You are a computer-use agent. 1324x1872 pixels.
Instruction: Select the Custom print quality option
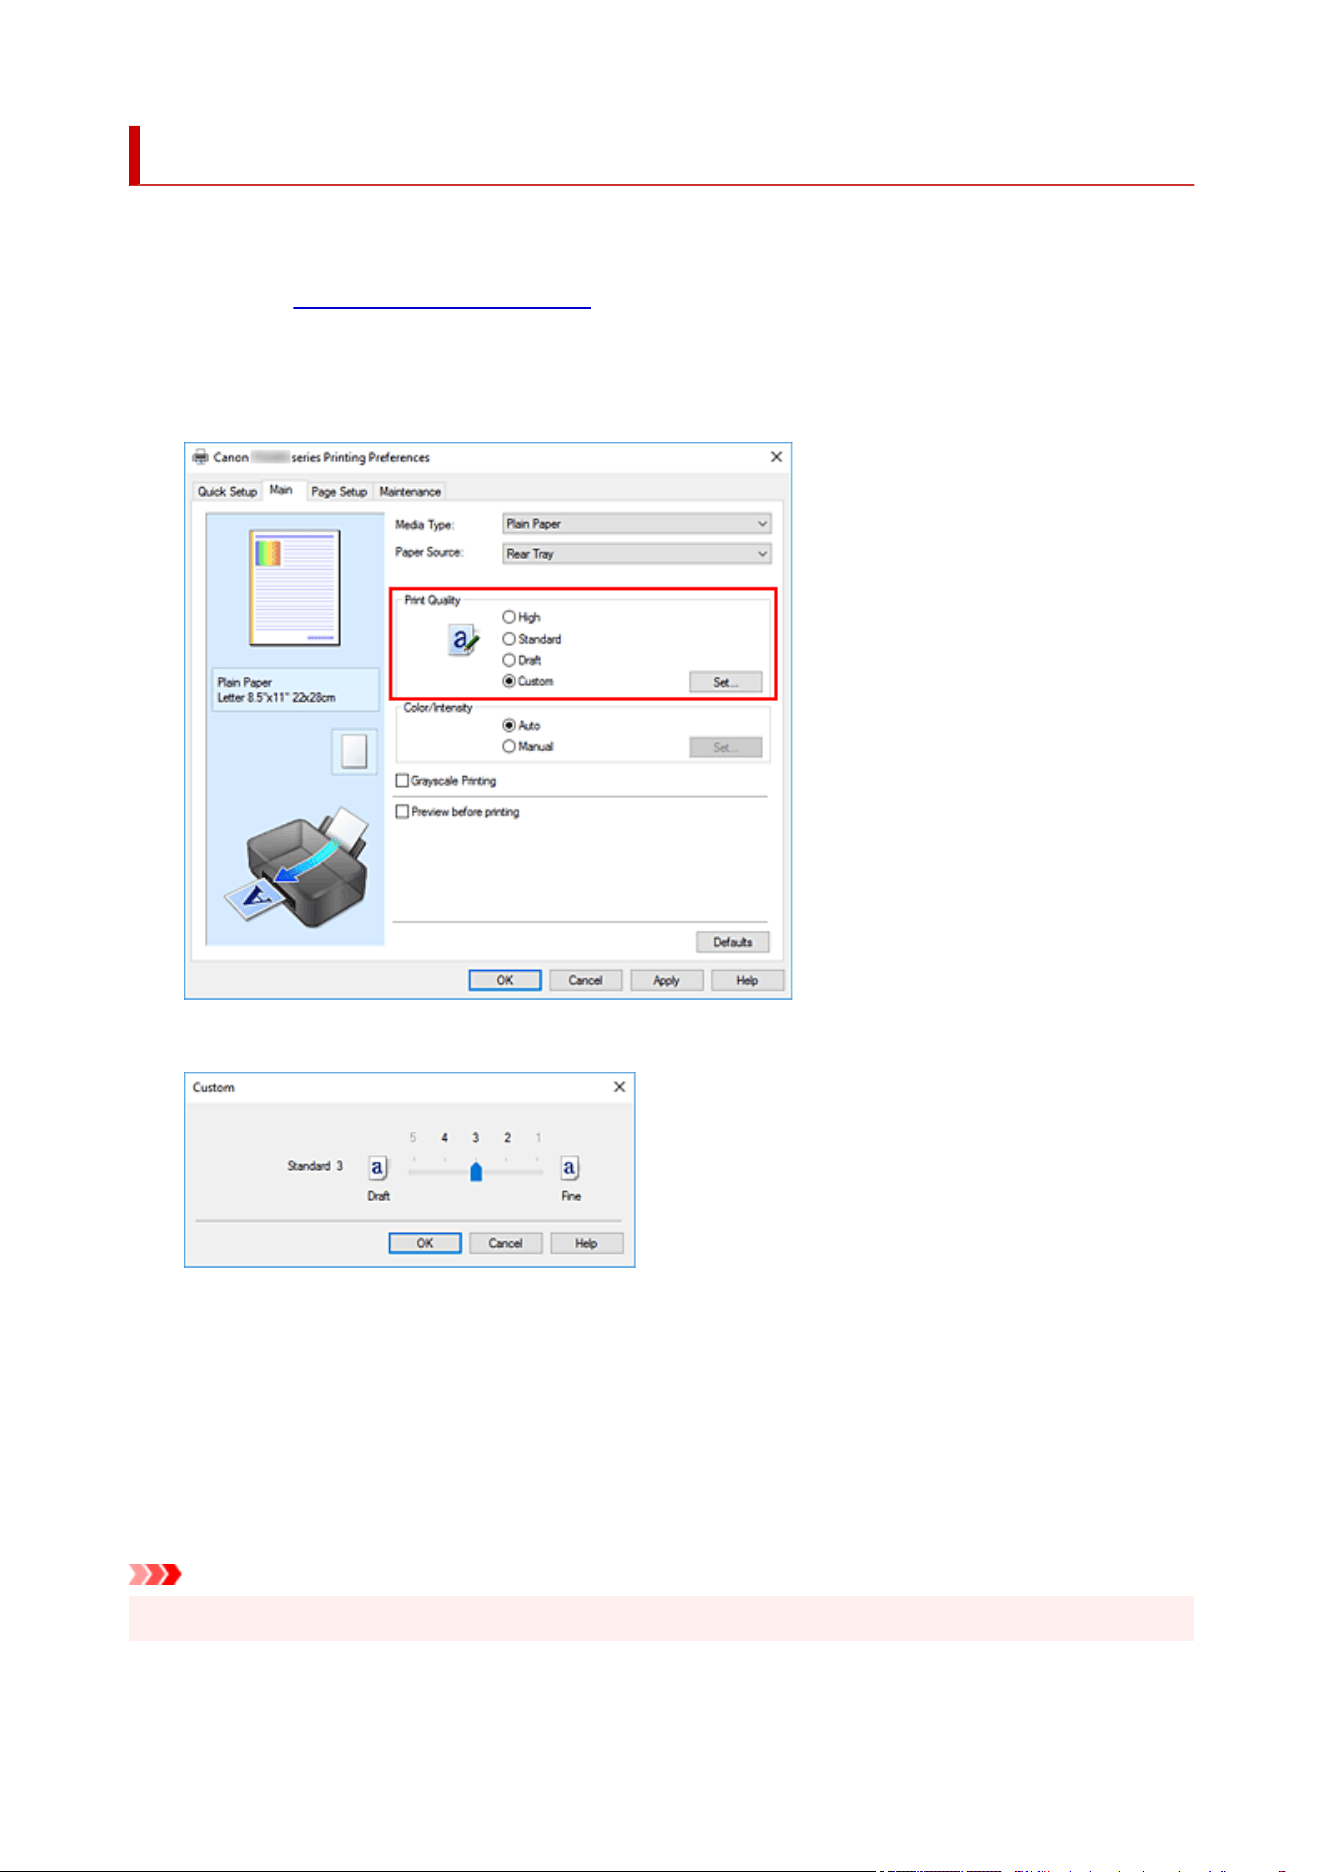pos(528,681)
